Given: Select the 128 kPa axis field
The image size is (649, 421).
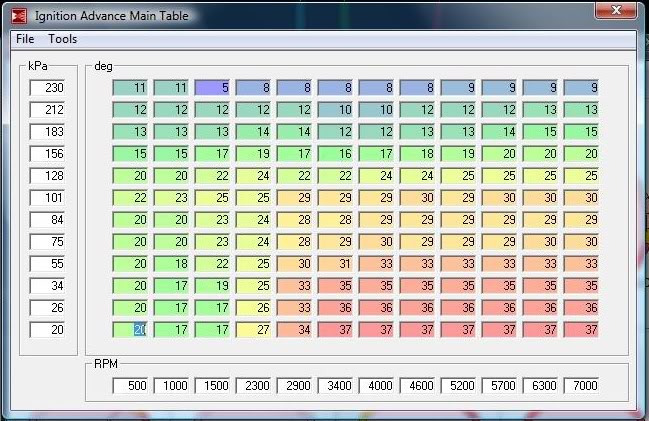Looking at the screenshot, I should coord(47,176).
